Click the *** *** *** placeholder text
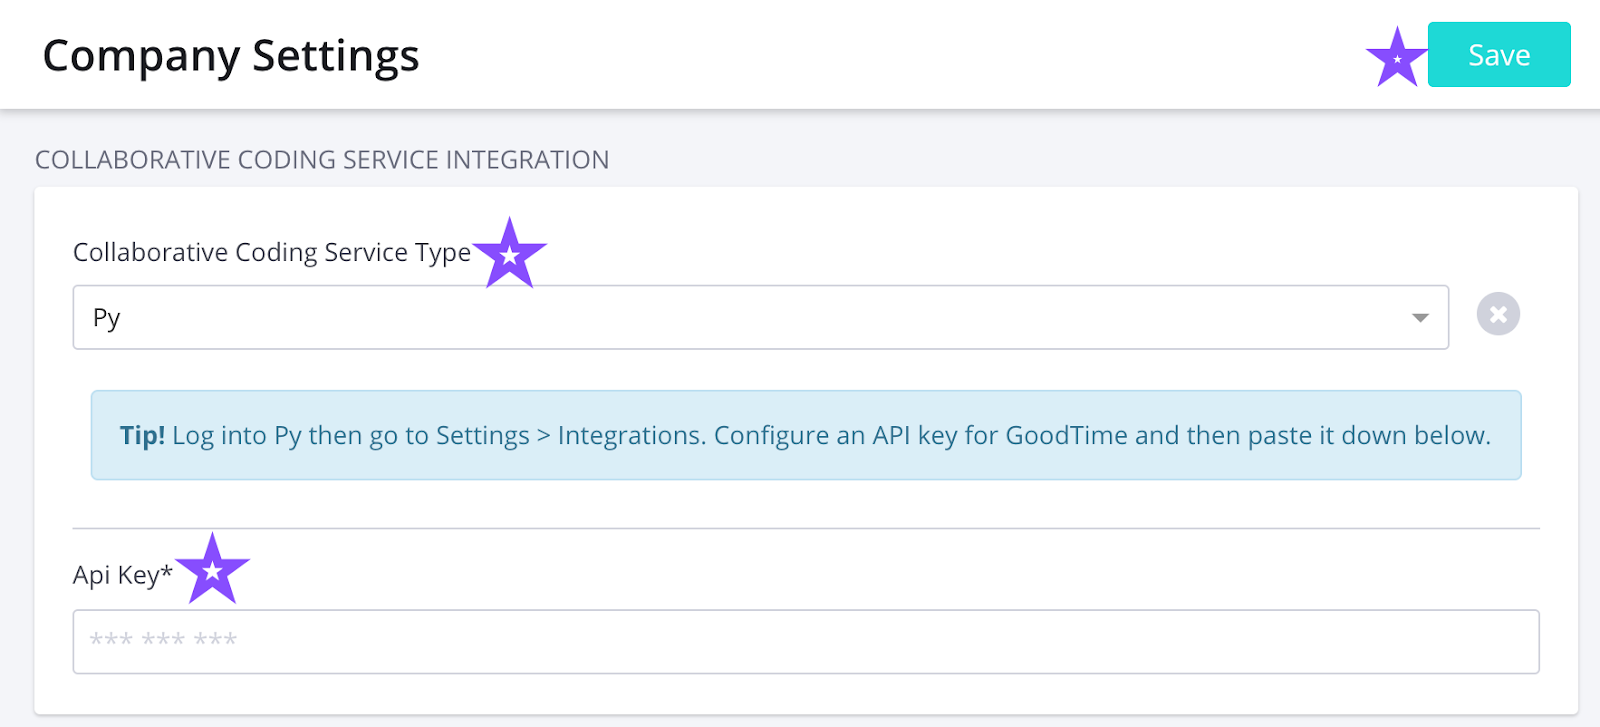1600x727 pixels. point(163,641)
